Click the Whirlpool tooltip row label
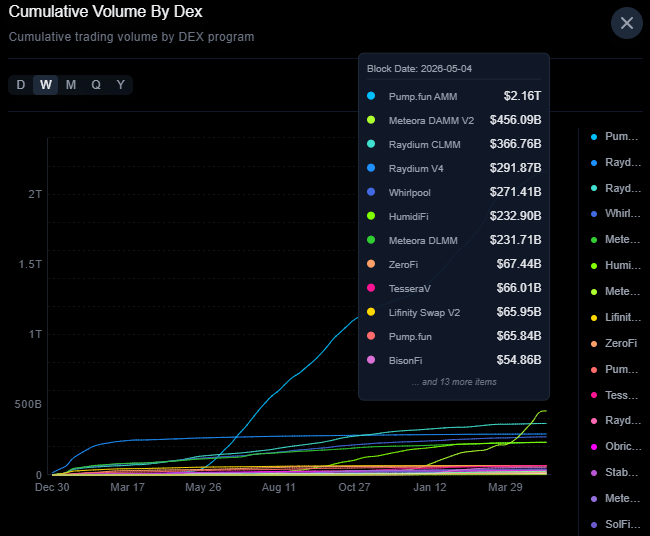 click(410, 193)
